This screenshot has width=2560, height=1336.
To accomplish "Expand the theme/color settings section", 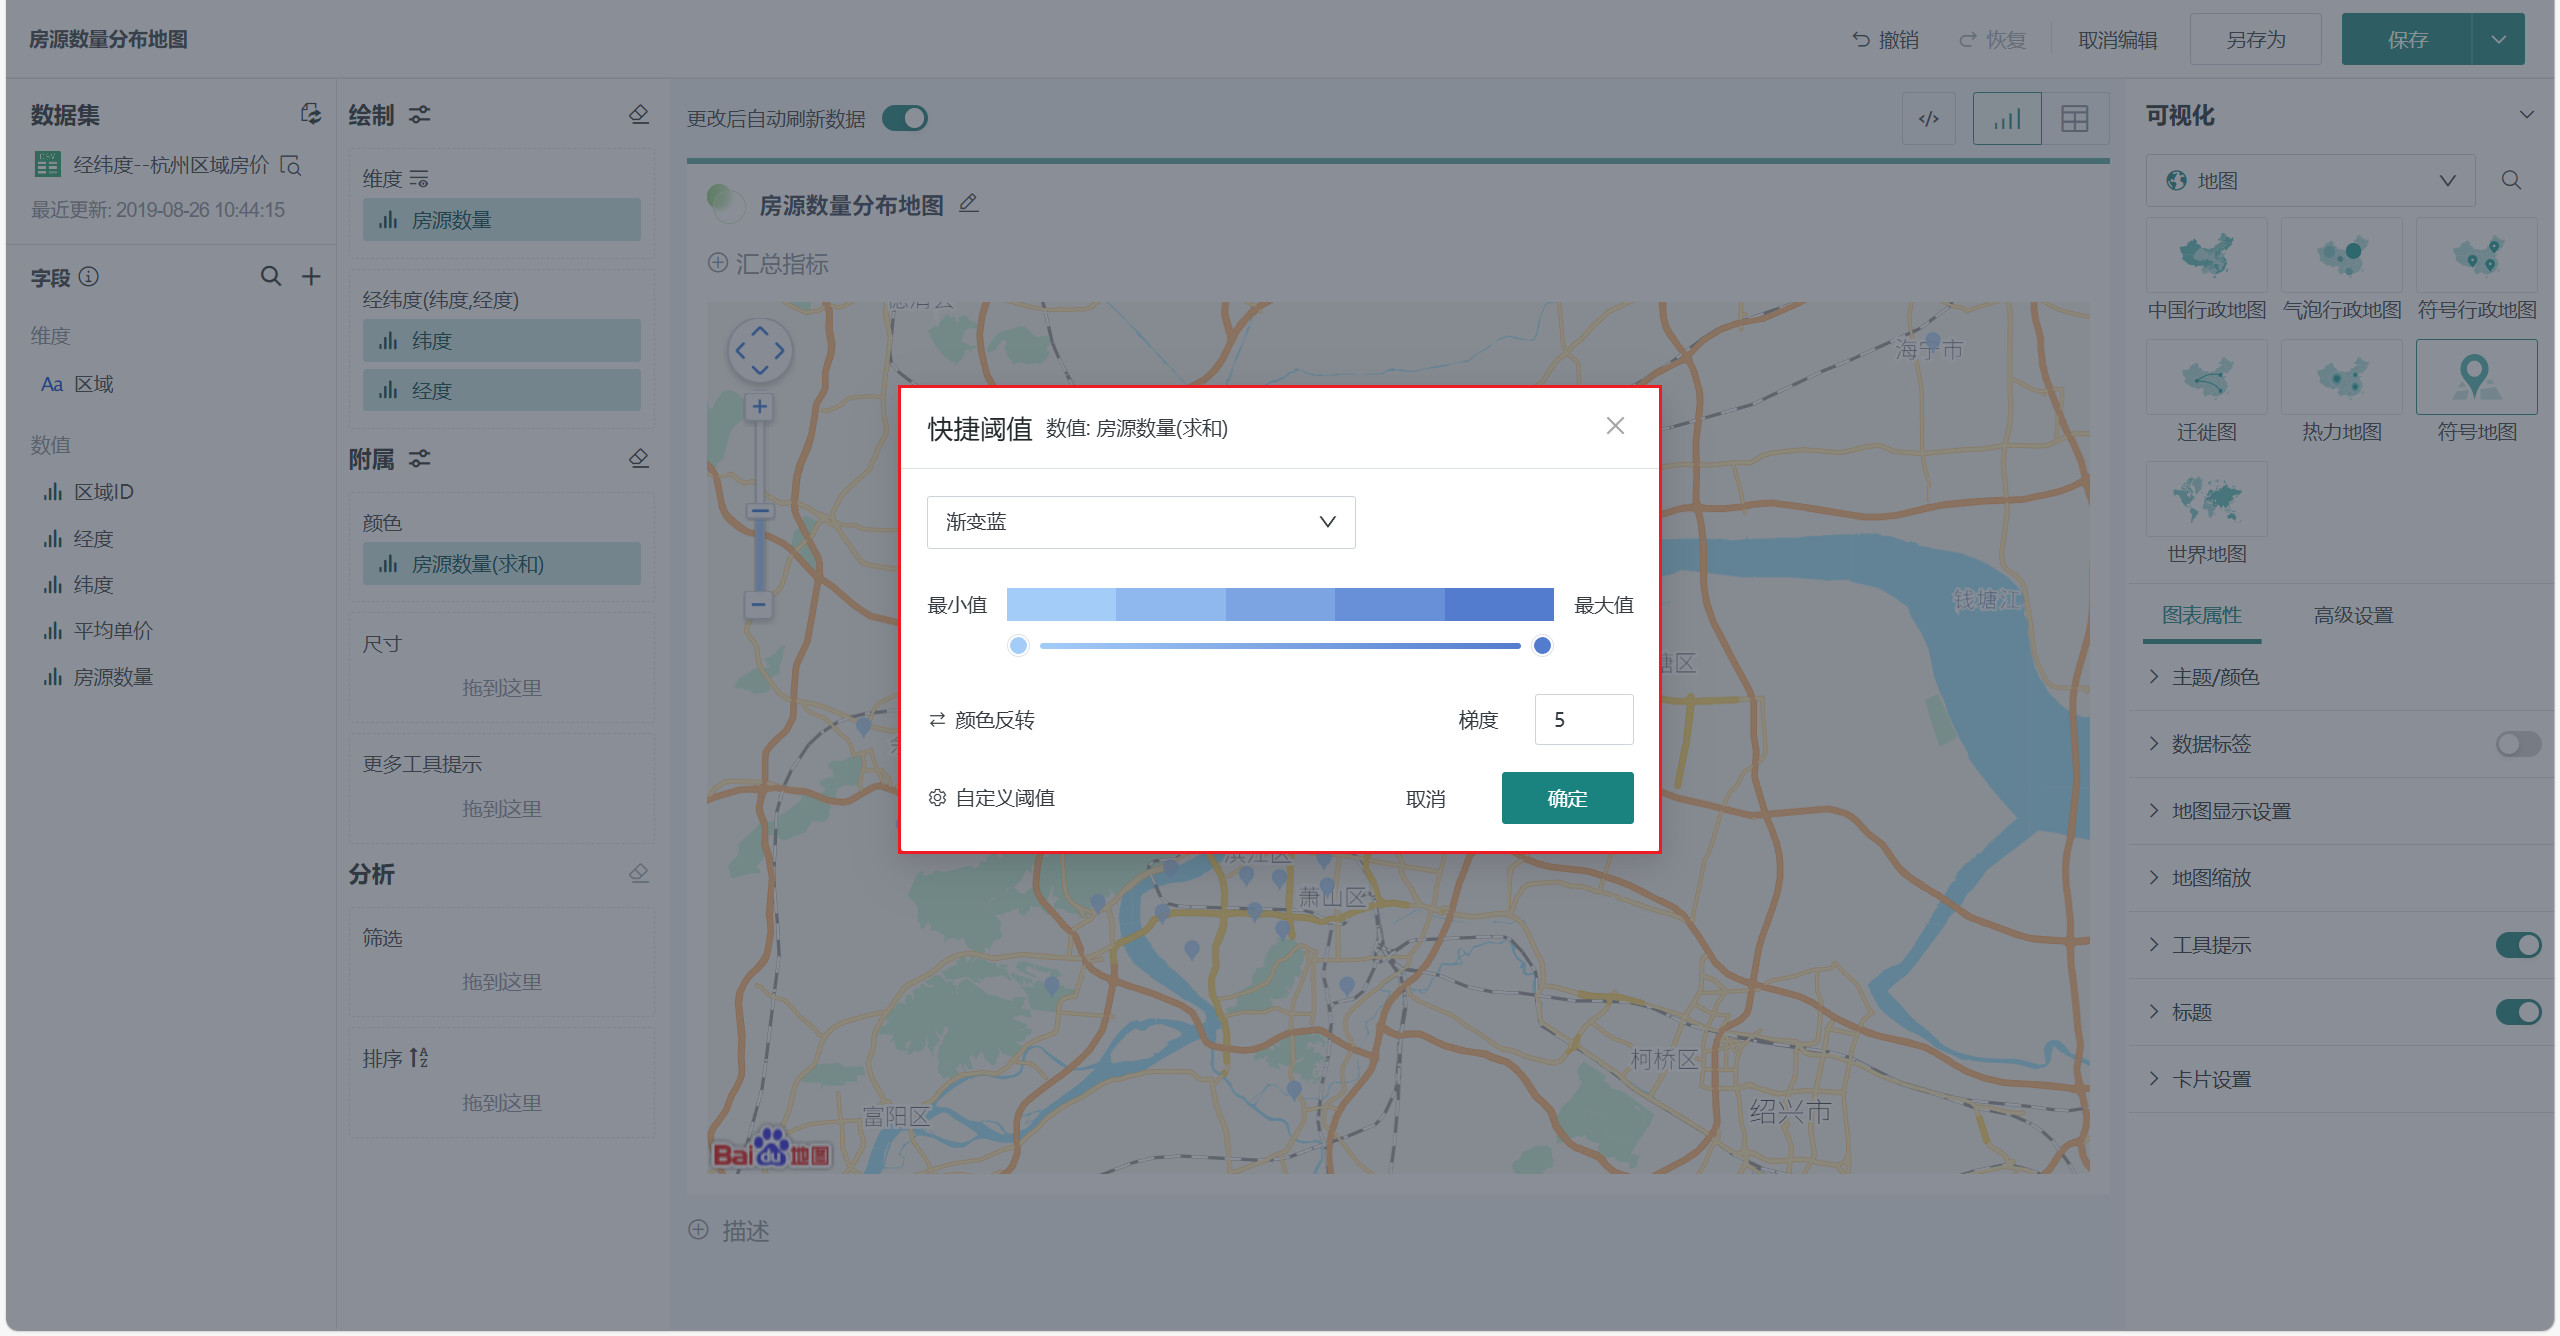I will 2214,677.
